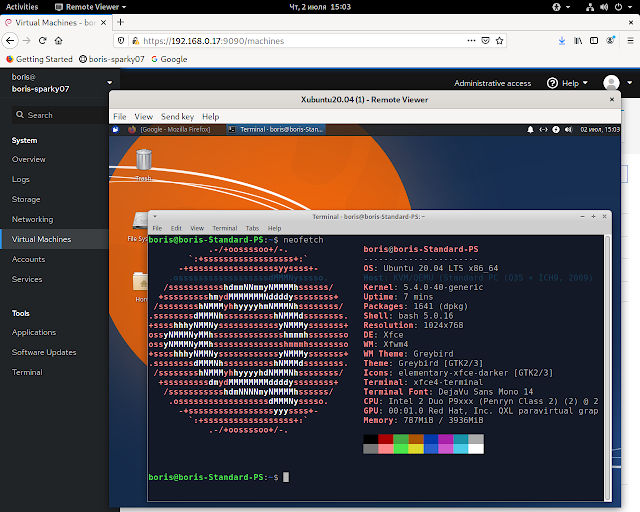Switch to Google Mozilla Firefox taskbar item
This screenshot has height=512, width=640.
[170, 129]
